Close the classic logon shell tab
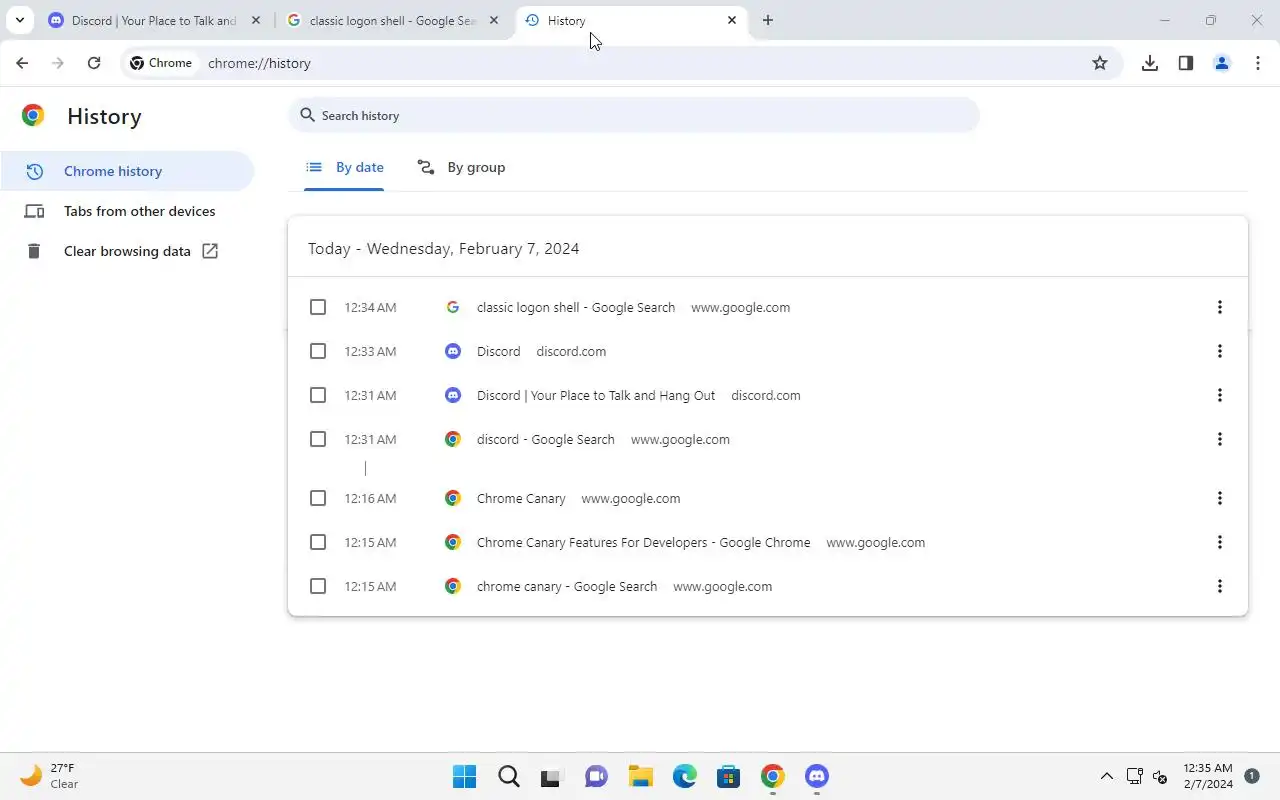The image size is (1280, 800). pyautogui.click(x=494, y=20)
